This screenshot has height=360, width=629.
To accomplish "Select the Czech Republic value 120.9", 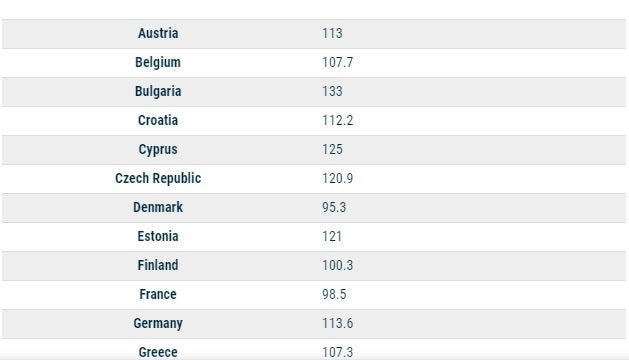I will 338,179.
